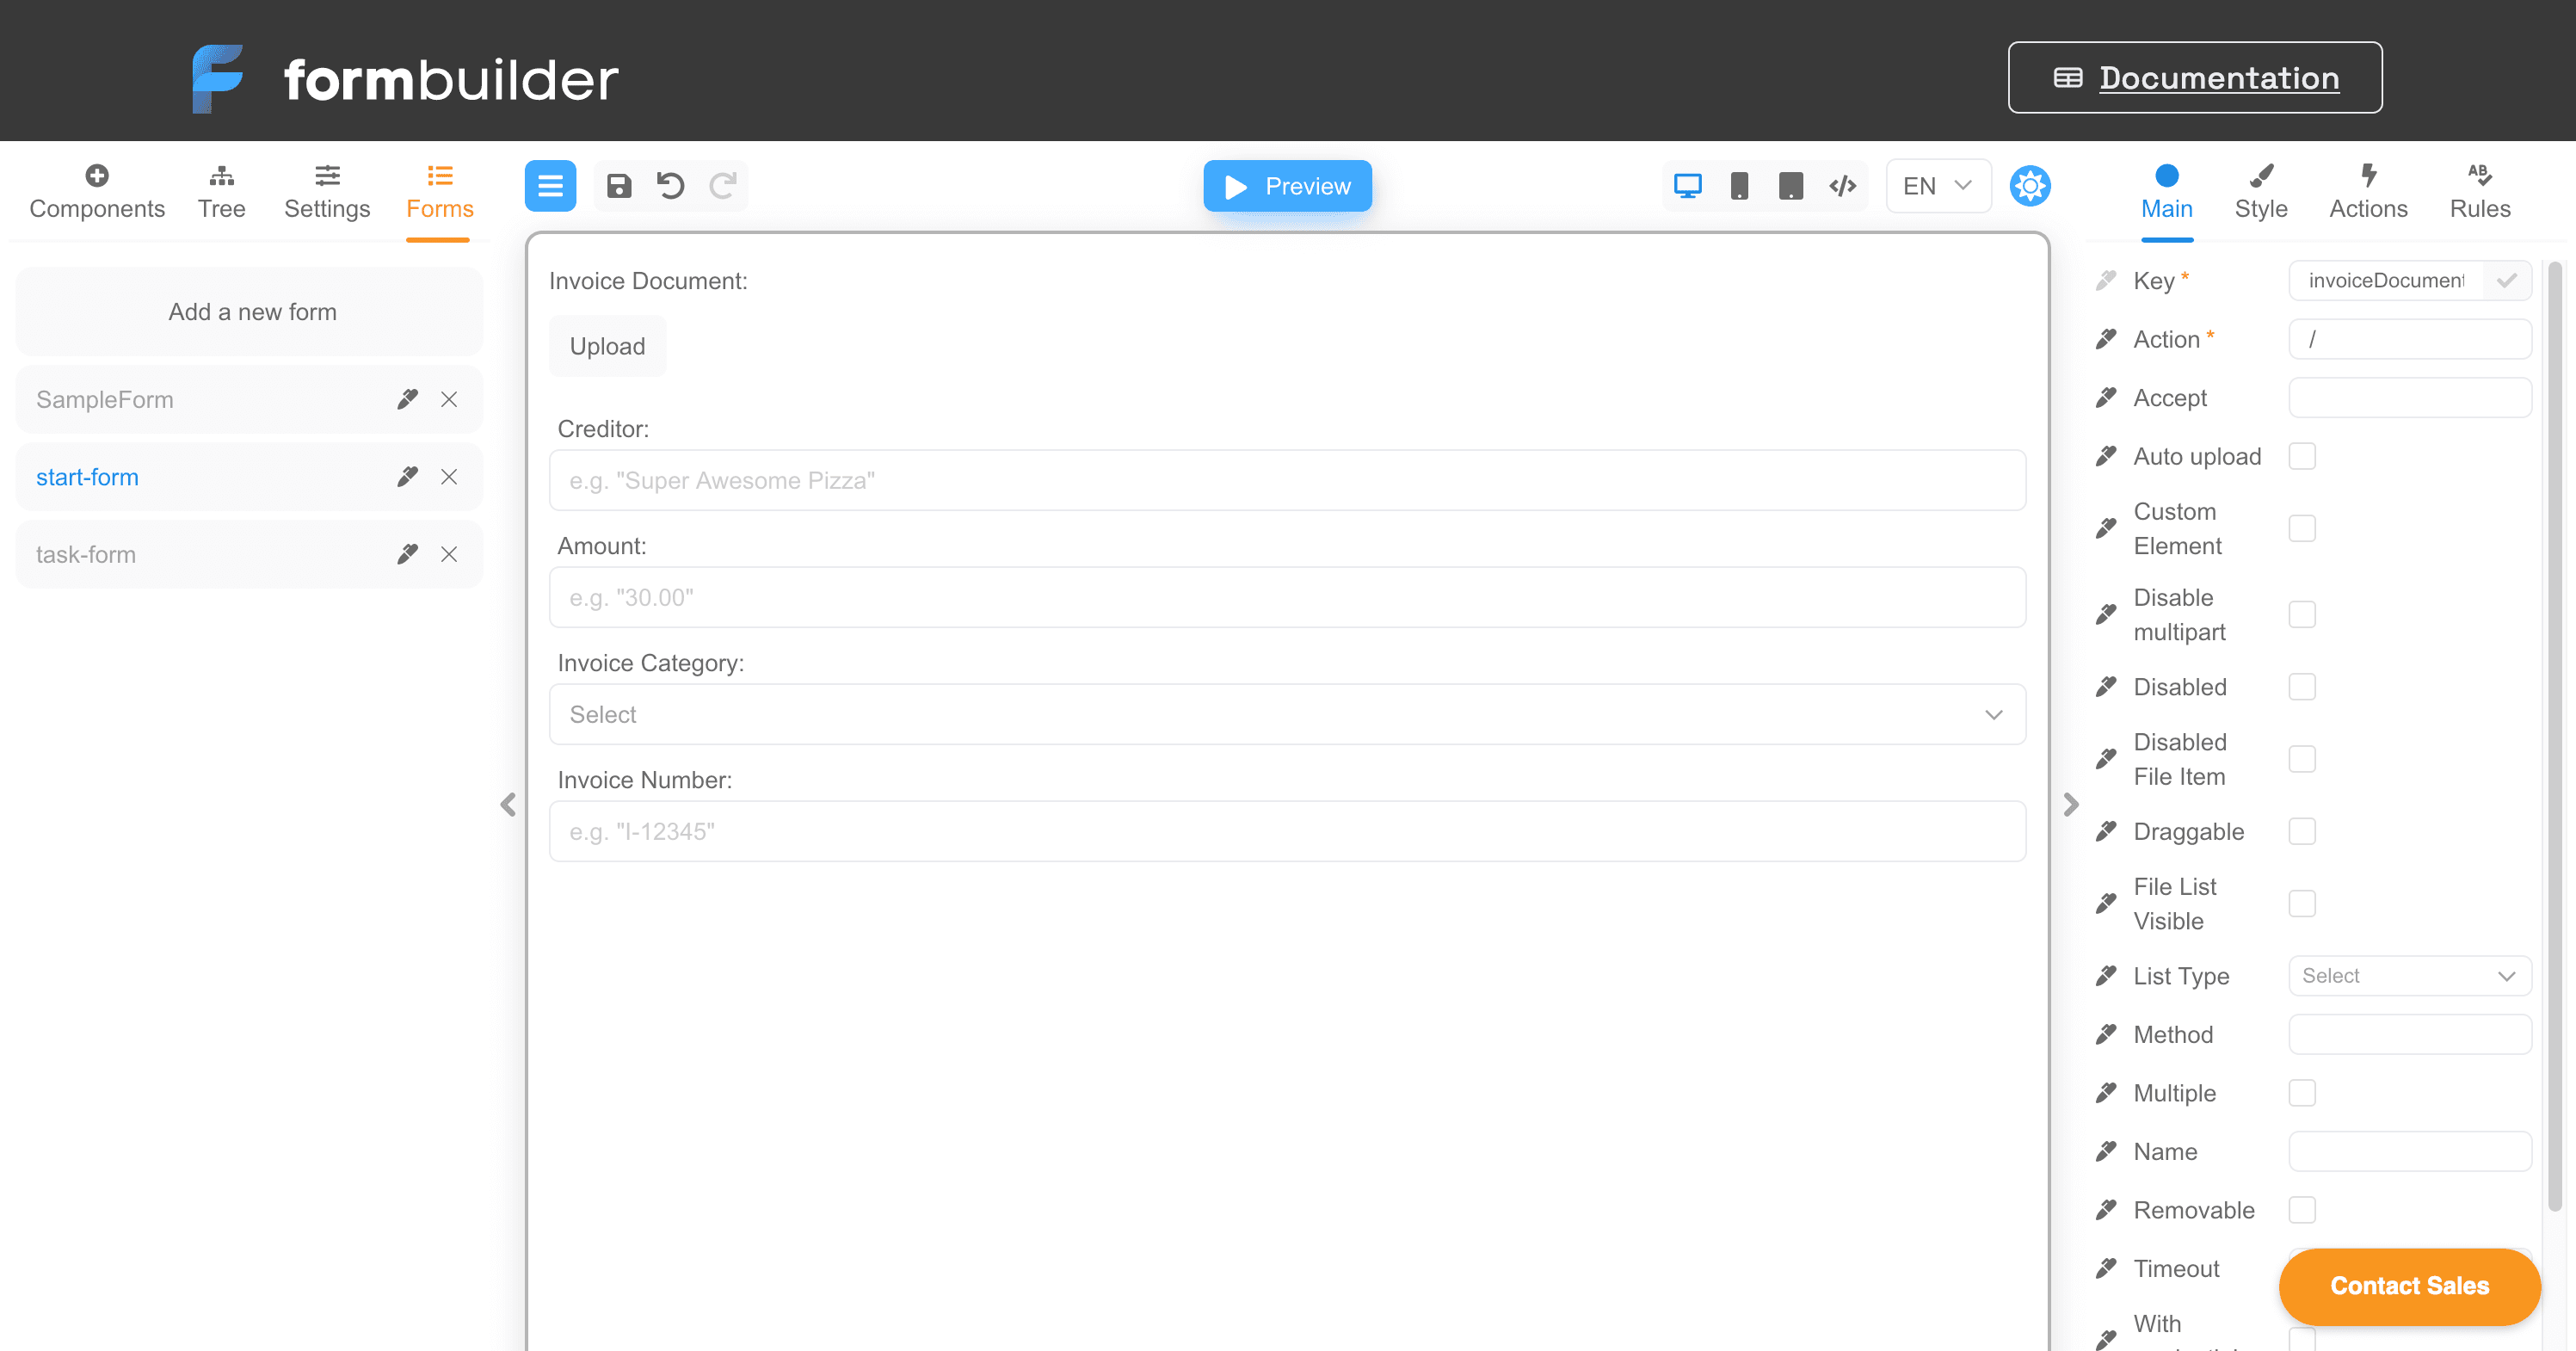Open the Documentation page

pos(2194,77)
